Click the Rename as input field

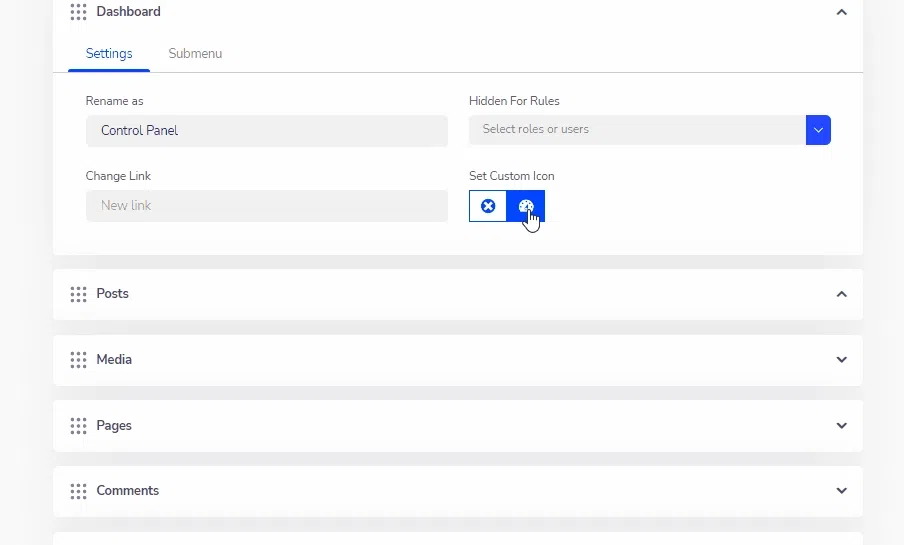[266, 130]
